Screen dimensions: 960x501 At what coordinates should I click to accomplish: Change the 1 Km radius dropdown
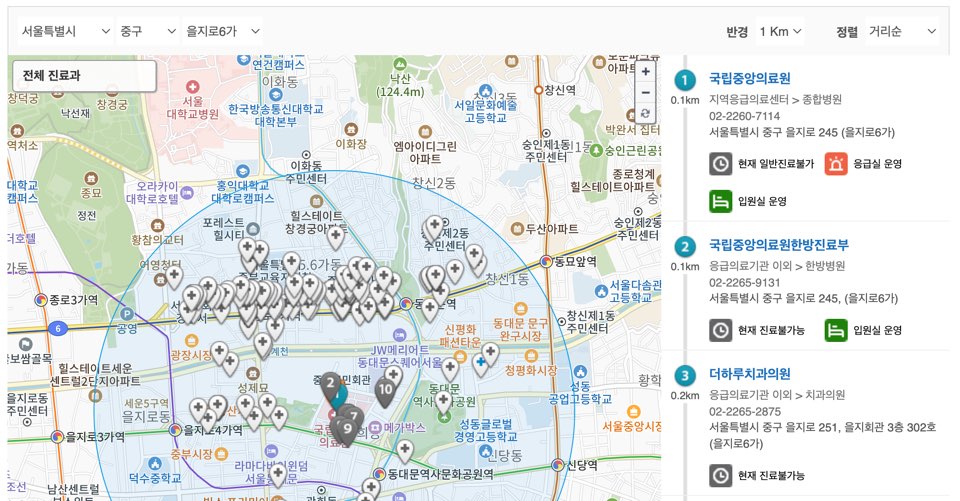coord(781,31)
